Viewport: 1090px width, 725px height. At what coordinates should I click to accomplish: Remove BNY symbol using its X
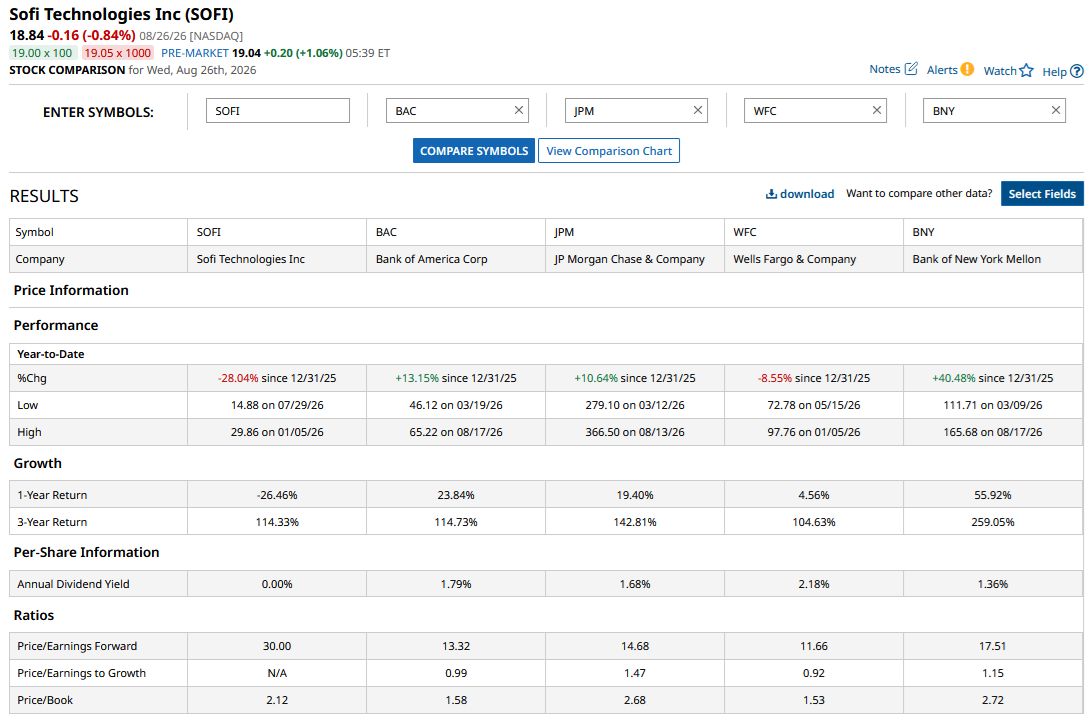1056,110
